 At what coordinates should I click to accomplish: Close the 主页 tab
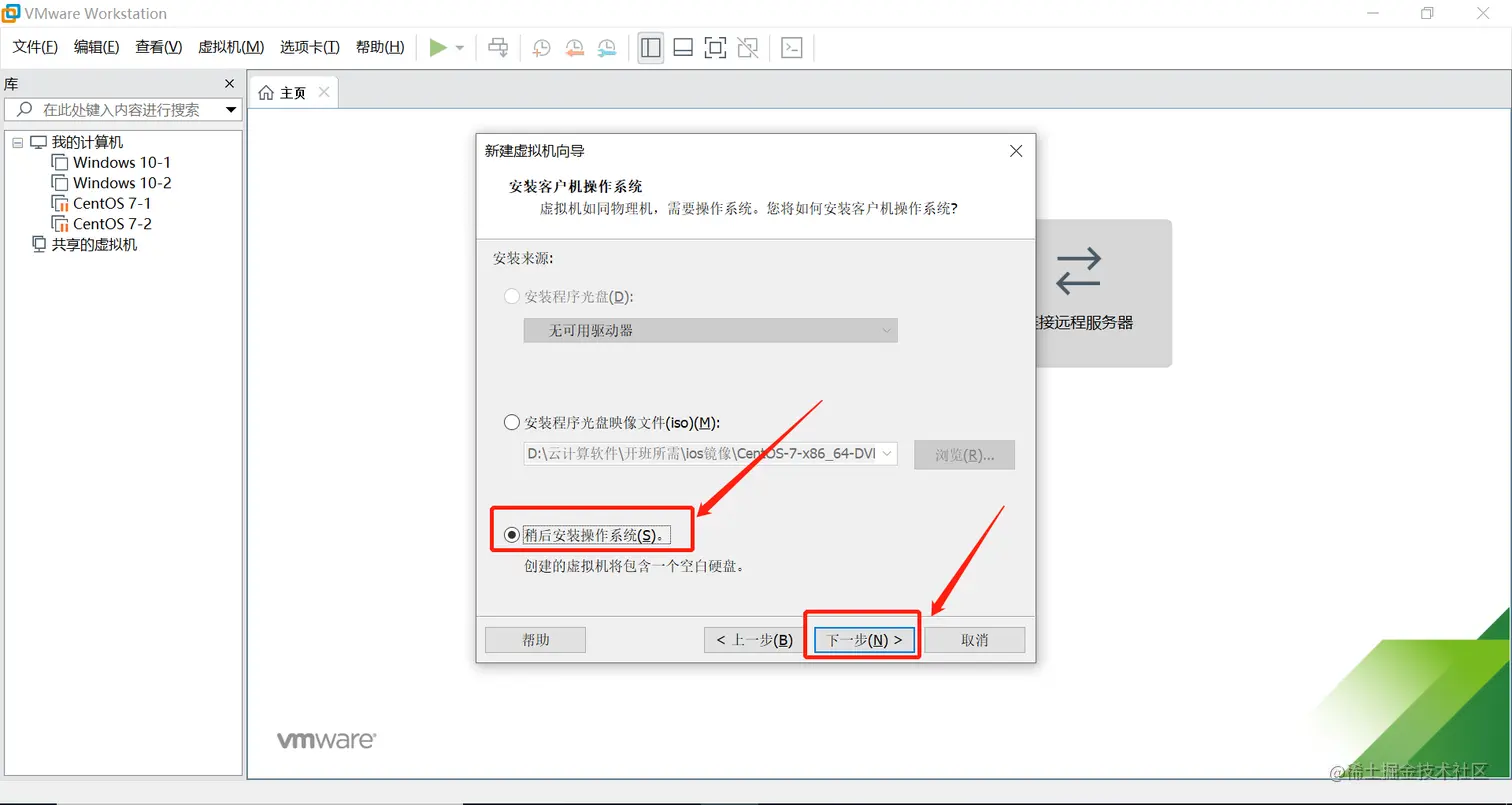click(x=324, y=92)
